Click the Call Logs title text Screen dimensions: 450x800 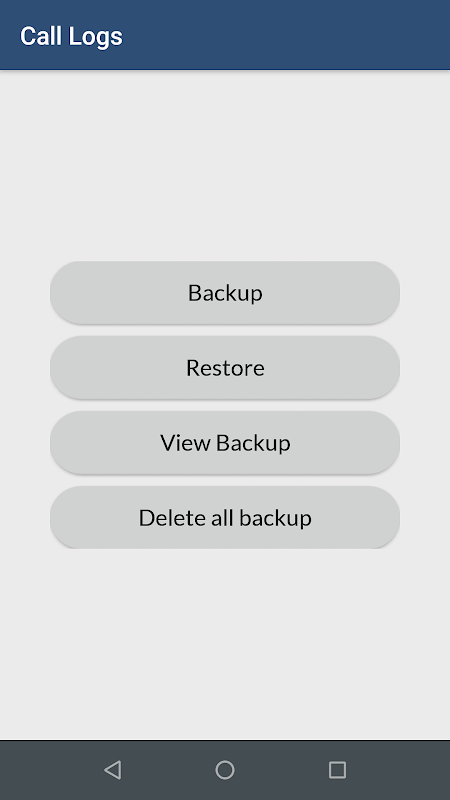(x=71, y=36)
